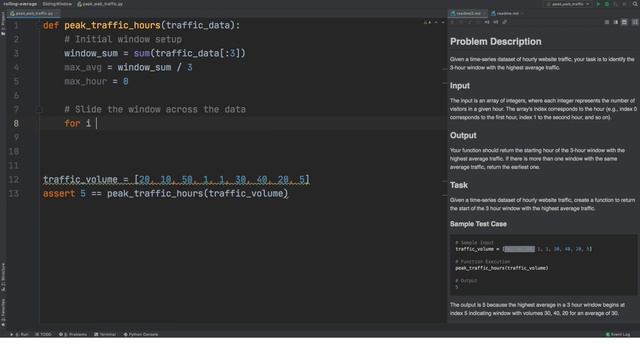
Task: Open the Terminal tool window
Action: click(x=105, y=334)
